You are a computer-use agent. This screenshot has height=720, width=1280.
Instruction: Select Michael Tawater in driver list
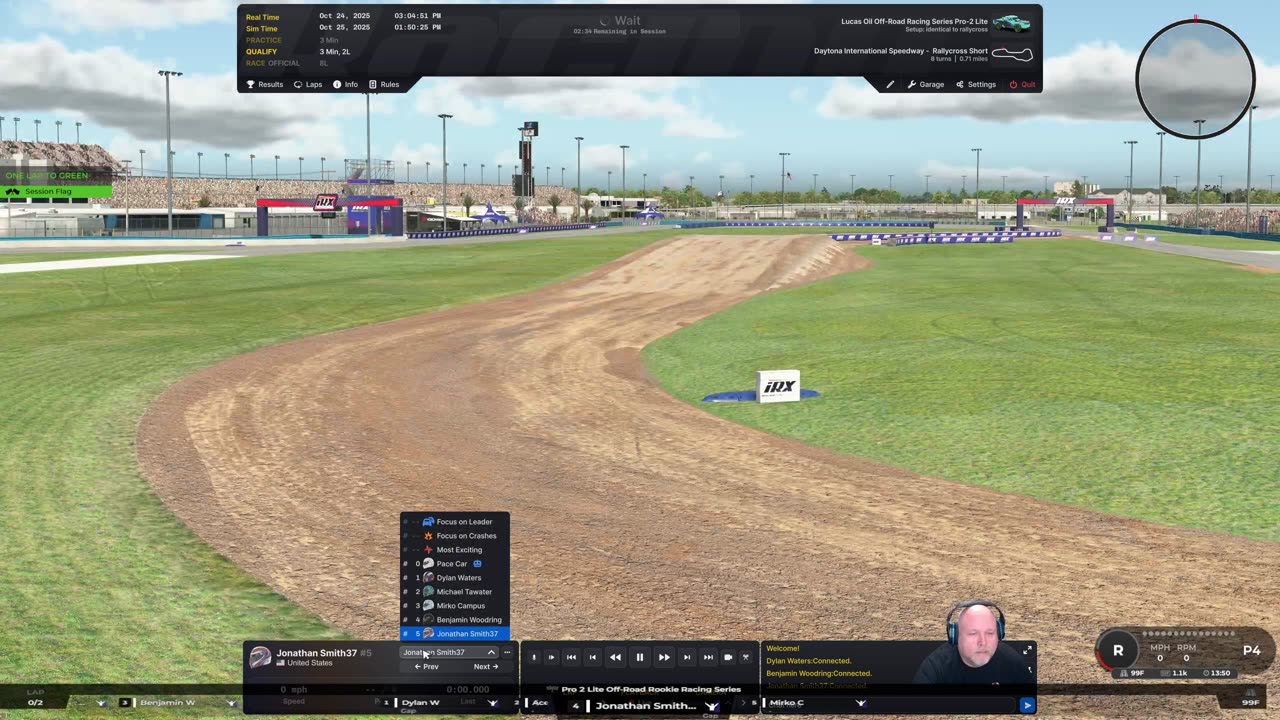(455, 591)
